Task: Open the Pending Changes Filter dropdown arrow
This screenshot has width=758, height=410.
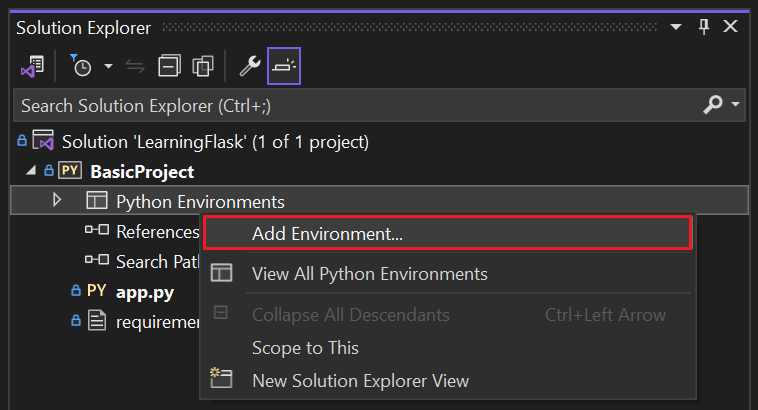Action: tap(108, 67)
